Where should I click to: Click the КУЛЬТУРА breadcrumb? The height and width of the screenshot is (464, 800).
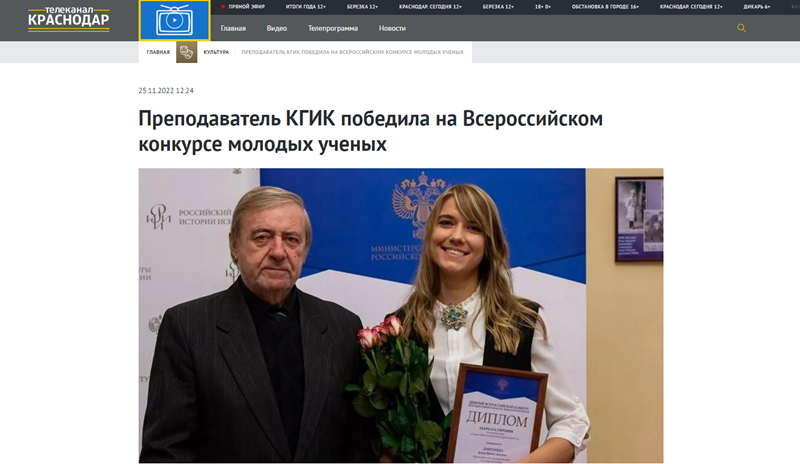coord(216,52)
